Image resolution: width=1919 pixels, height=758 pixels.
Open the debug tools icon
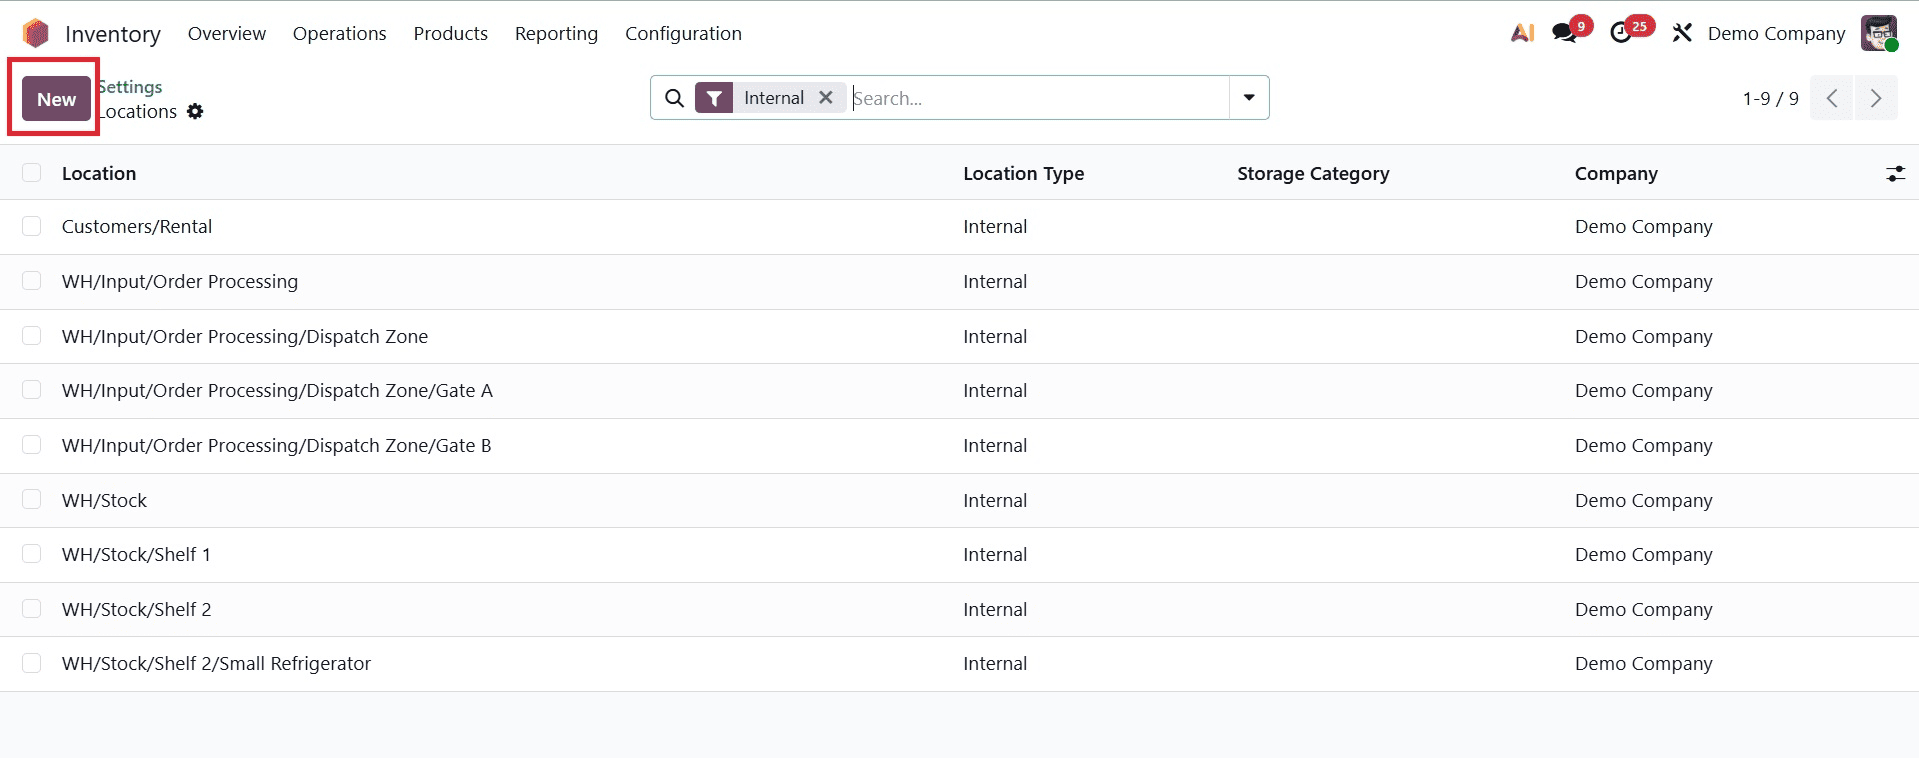coord(1682,33)
